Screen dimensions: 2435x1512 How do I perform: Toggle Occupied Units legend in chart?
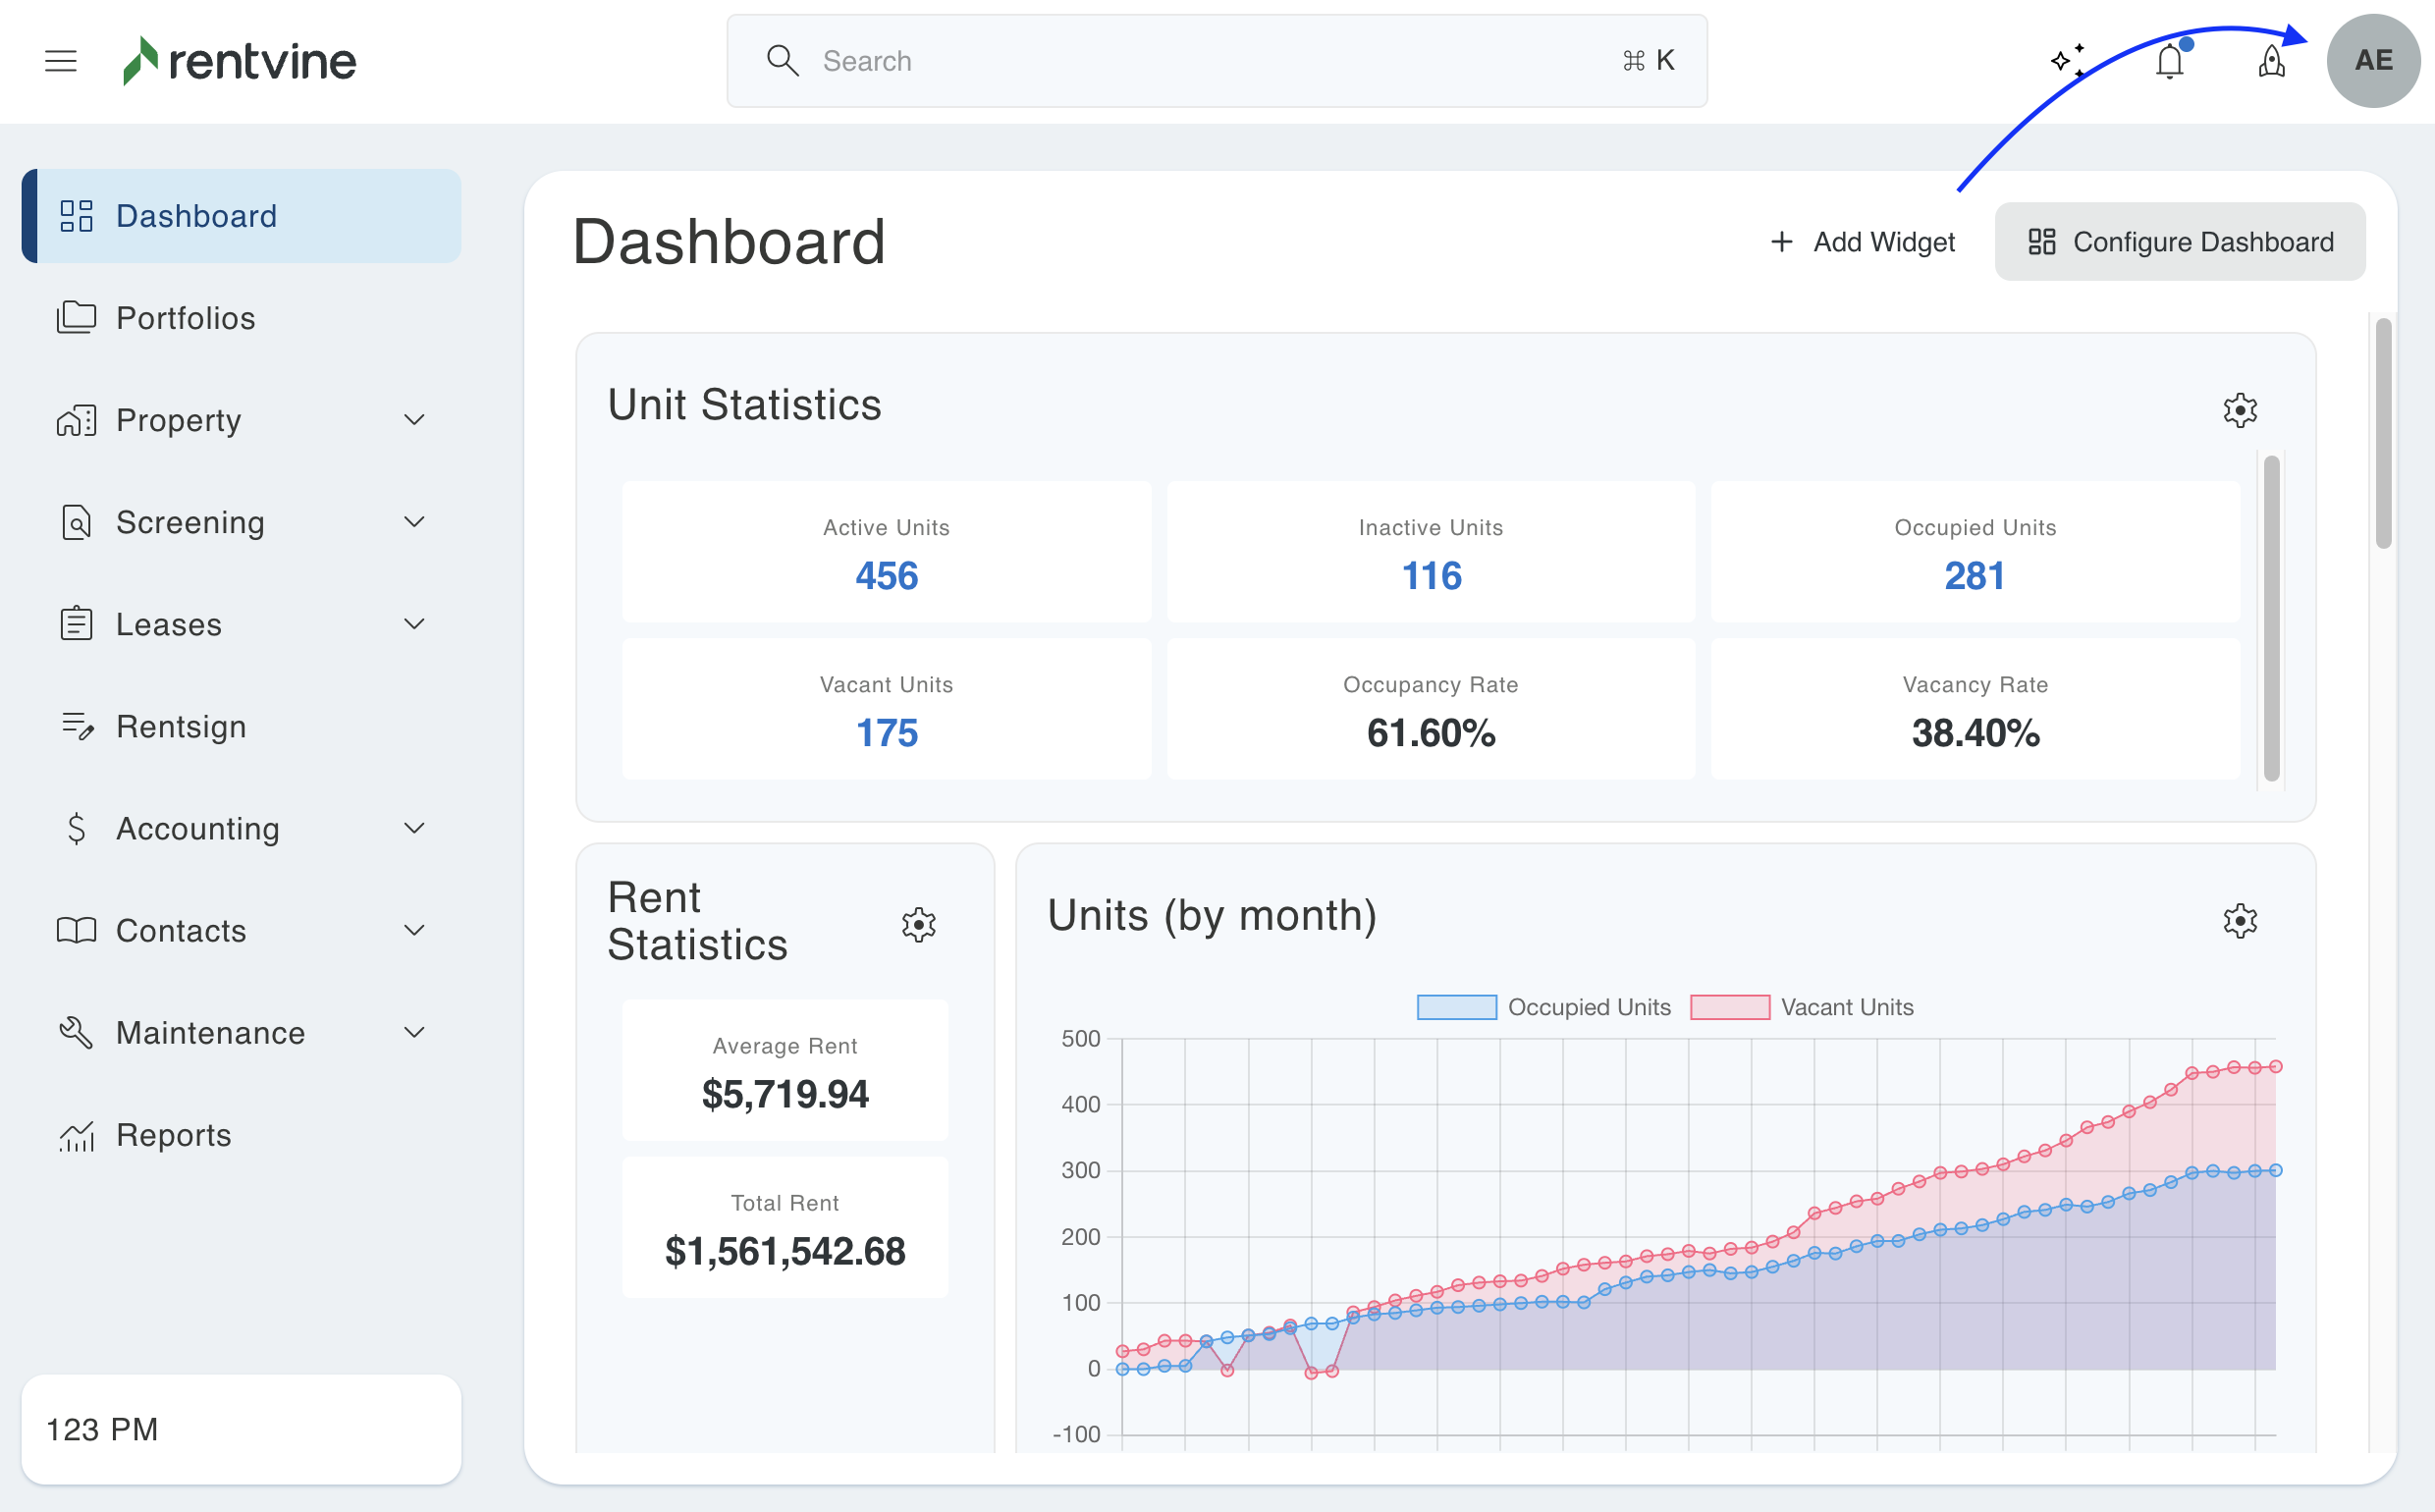coord(1543,1007)
